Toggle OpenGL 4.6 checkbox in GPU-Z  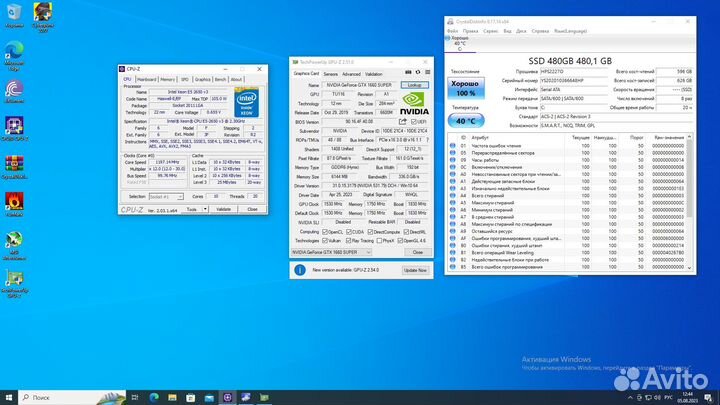400,241
